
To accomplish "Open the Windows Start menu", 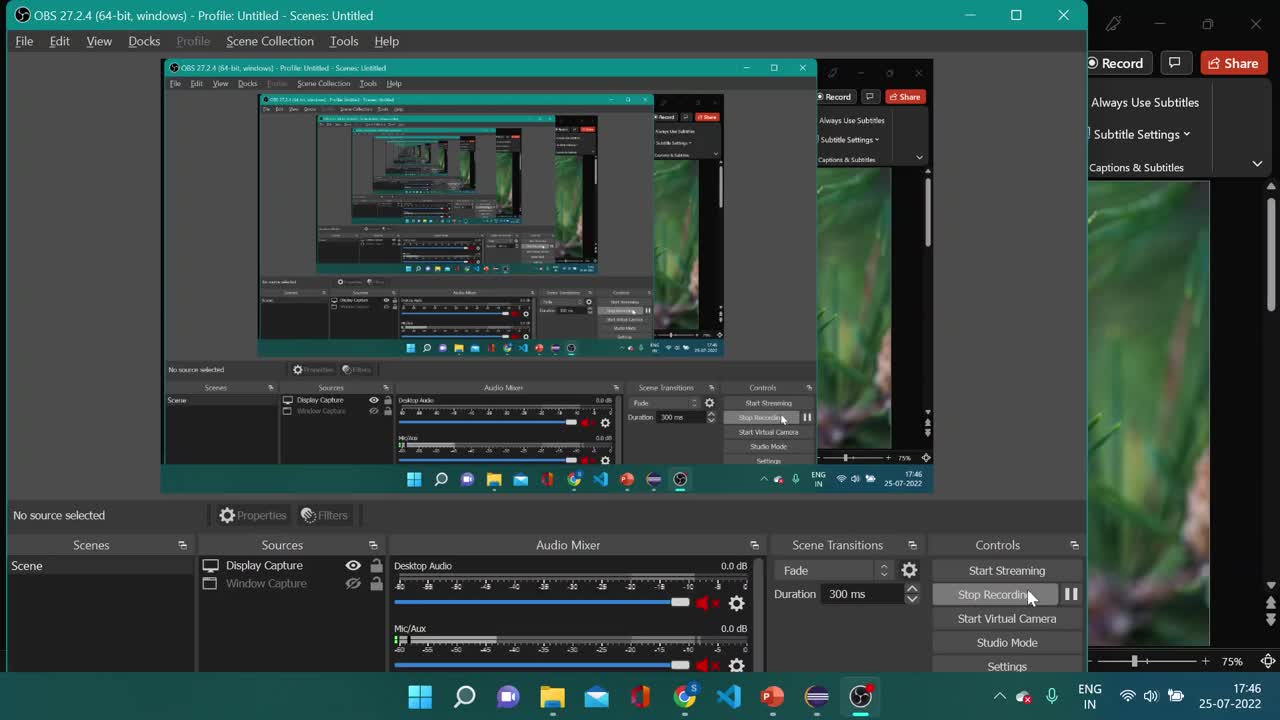I will coord(420,696).
